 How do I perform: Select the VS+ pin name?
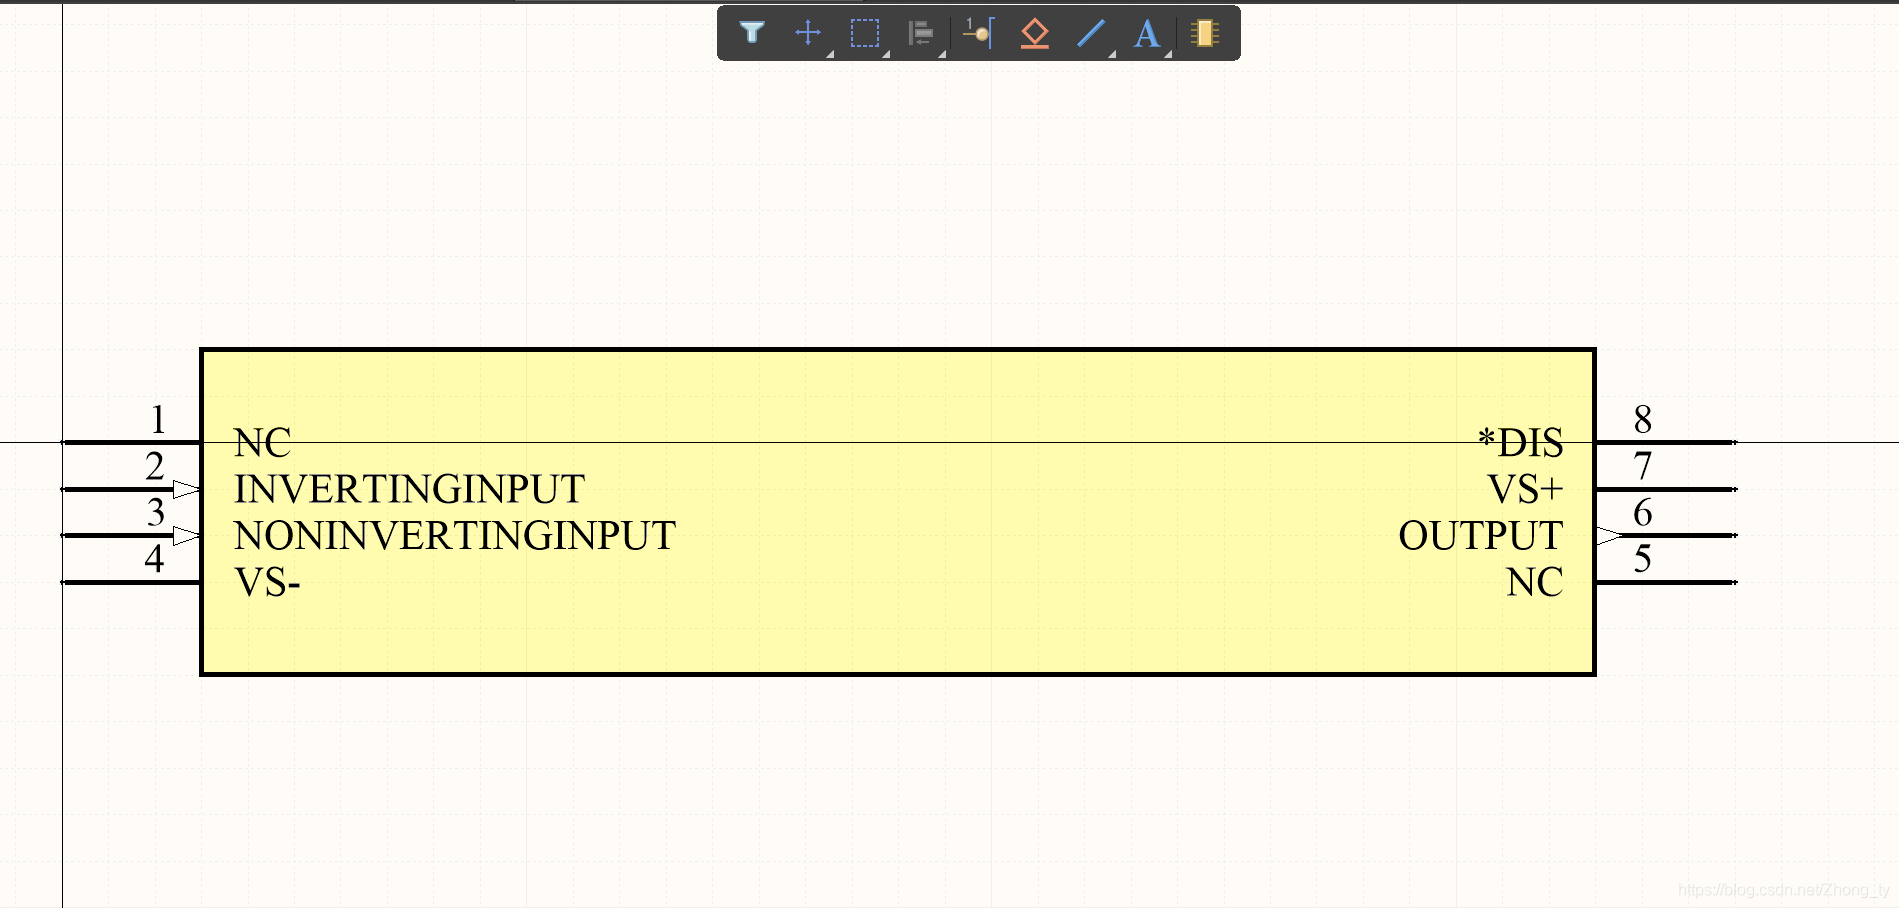click(1525, 489)
